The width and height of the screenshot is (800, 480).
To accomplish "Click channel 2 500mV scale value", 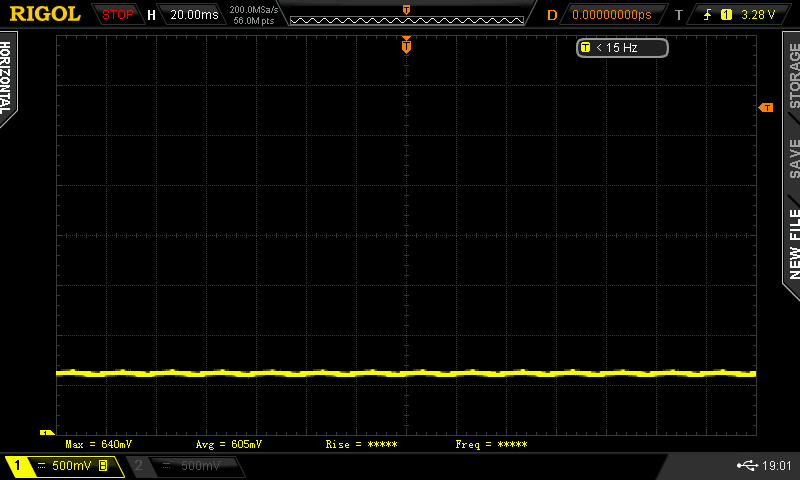I will click(x=201, y=466).
